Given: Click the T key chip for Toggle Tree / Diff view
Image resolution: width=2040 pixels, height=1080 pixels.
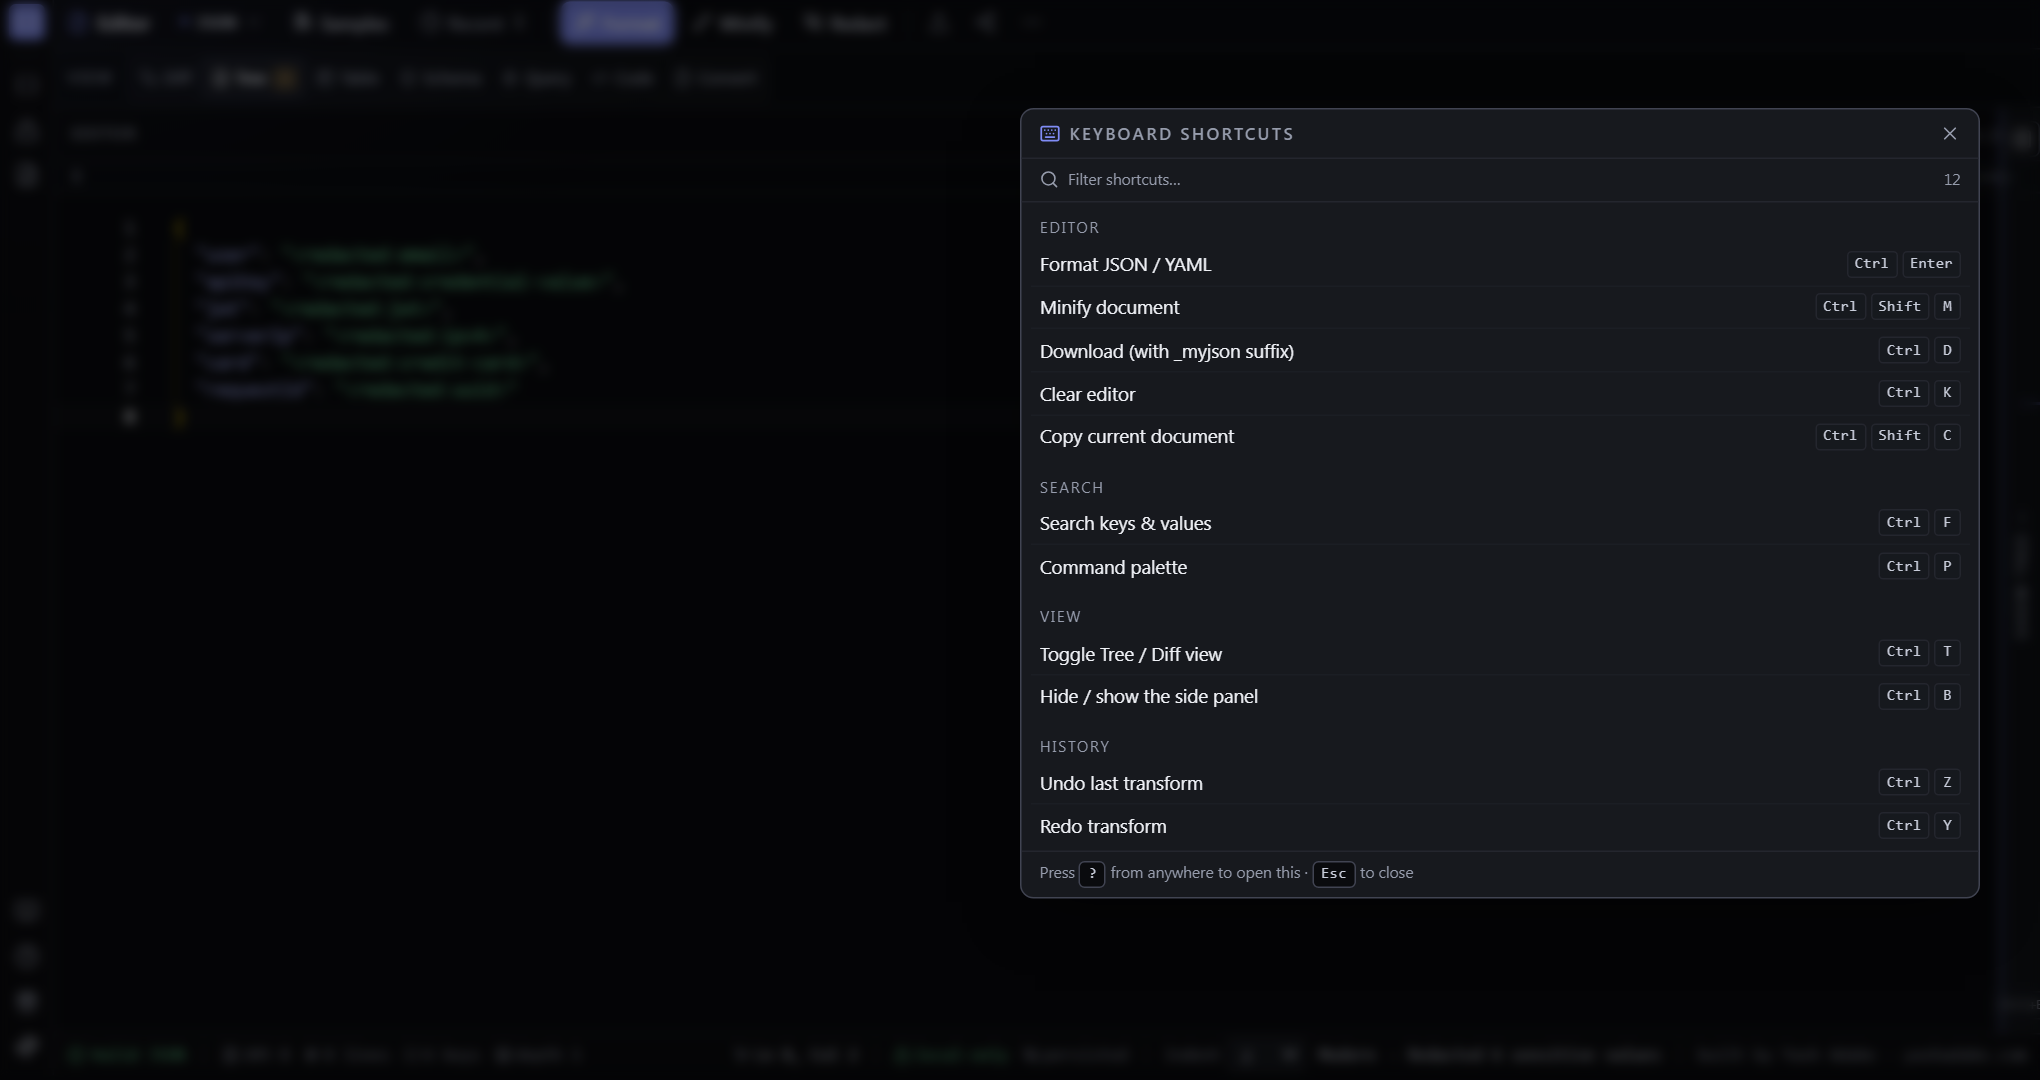Looking at the screenshot, I should click(1947, 652).
